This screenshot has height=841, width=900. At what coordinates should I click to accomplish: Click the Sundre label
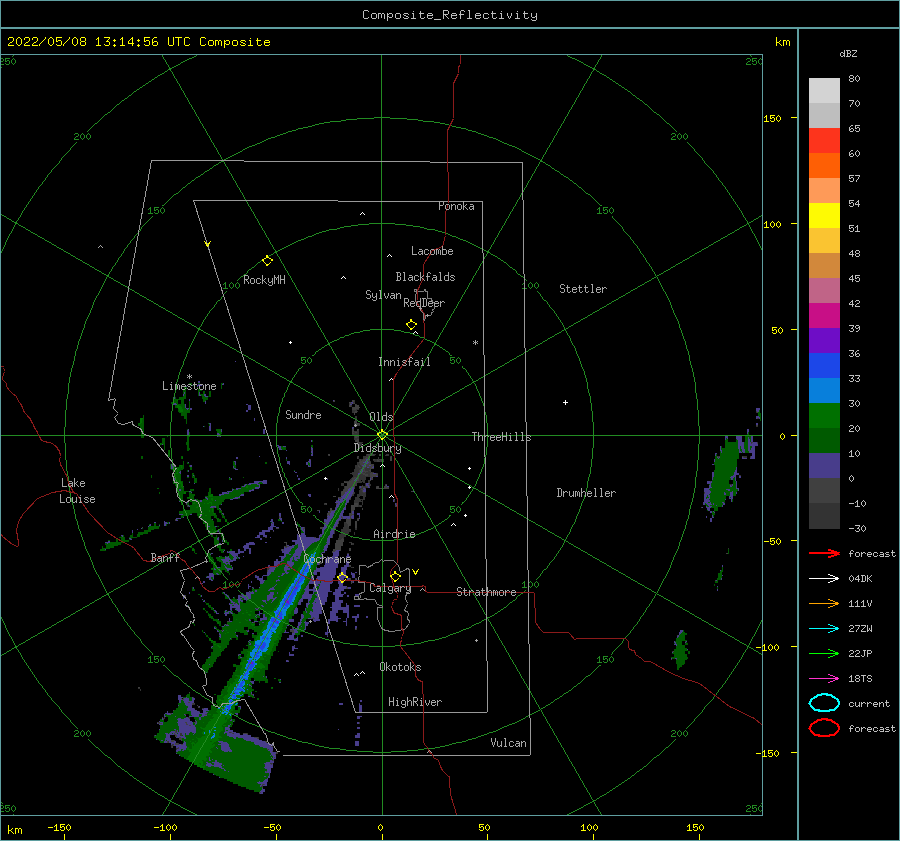coord(303,414)
